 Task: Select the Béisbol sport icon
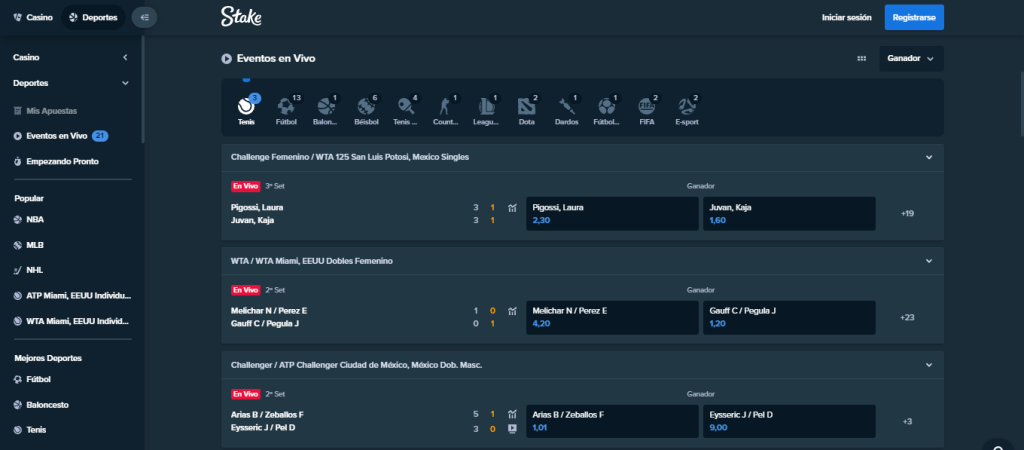click(366, 110)
